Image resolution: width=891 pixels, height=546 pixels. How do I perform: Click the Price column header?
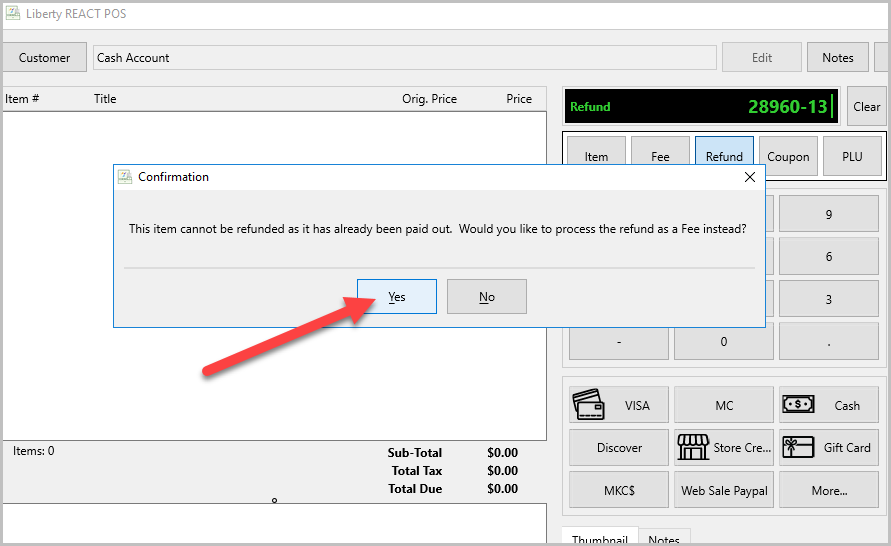(x=519, y=99)
